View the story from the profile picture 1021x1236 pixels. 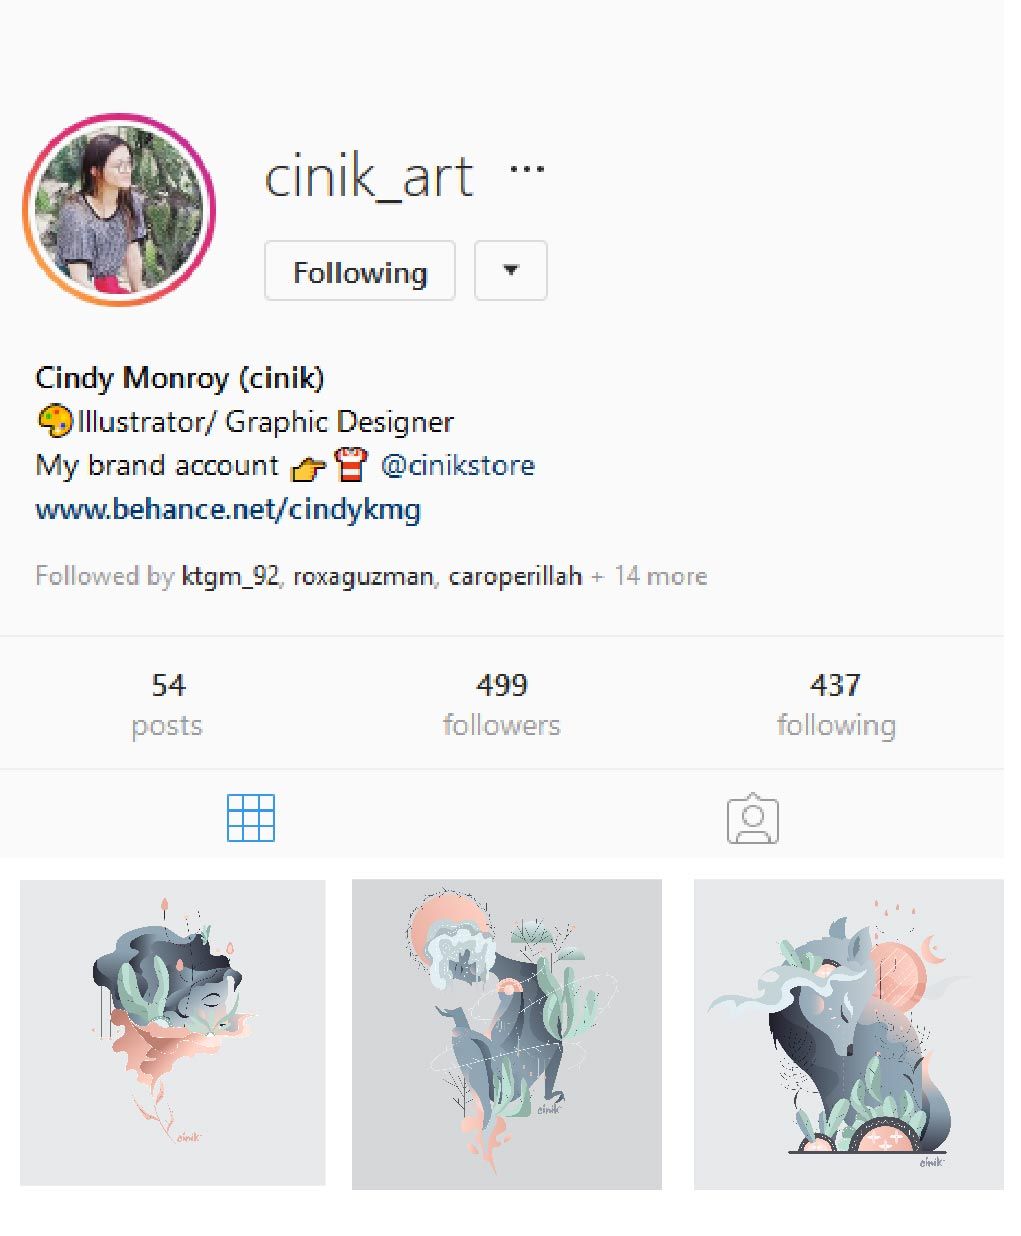119,209
